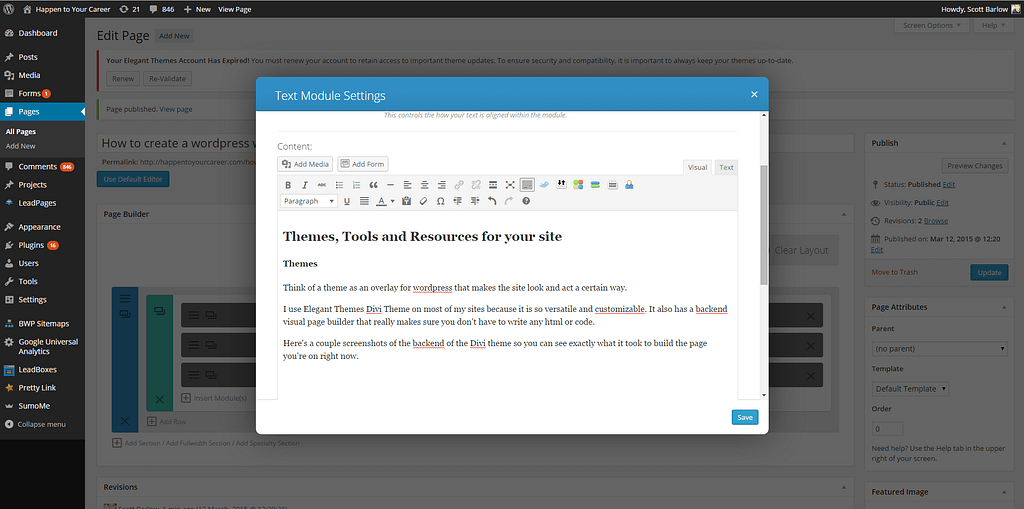Click Move to Trash link
Screen dimensions: 1024x509
[894, 272]
